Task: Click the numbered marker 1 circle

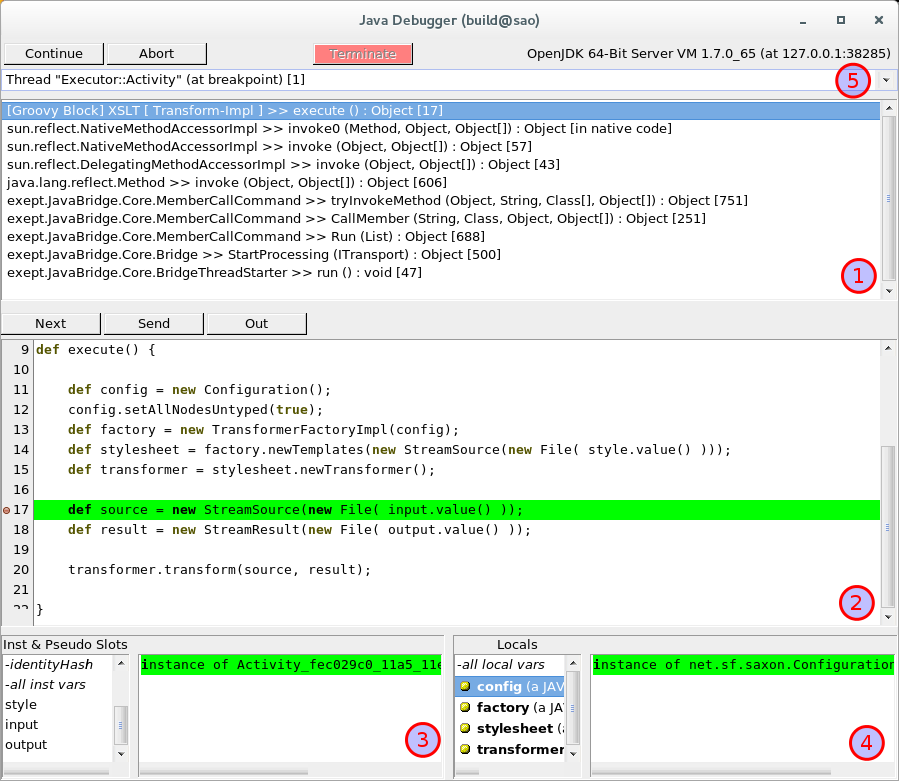Action: pos(858,275)
